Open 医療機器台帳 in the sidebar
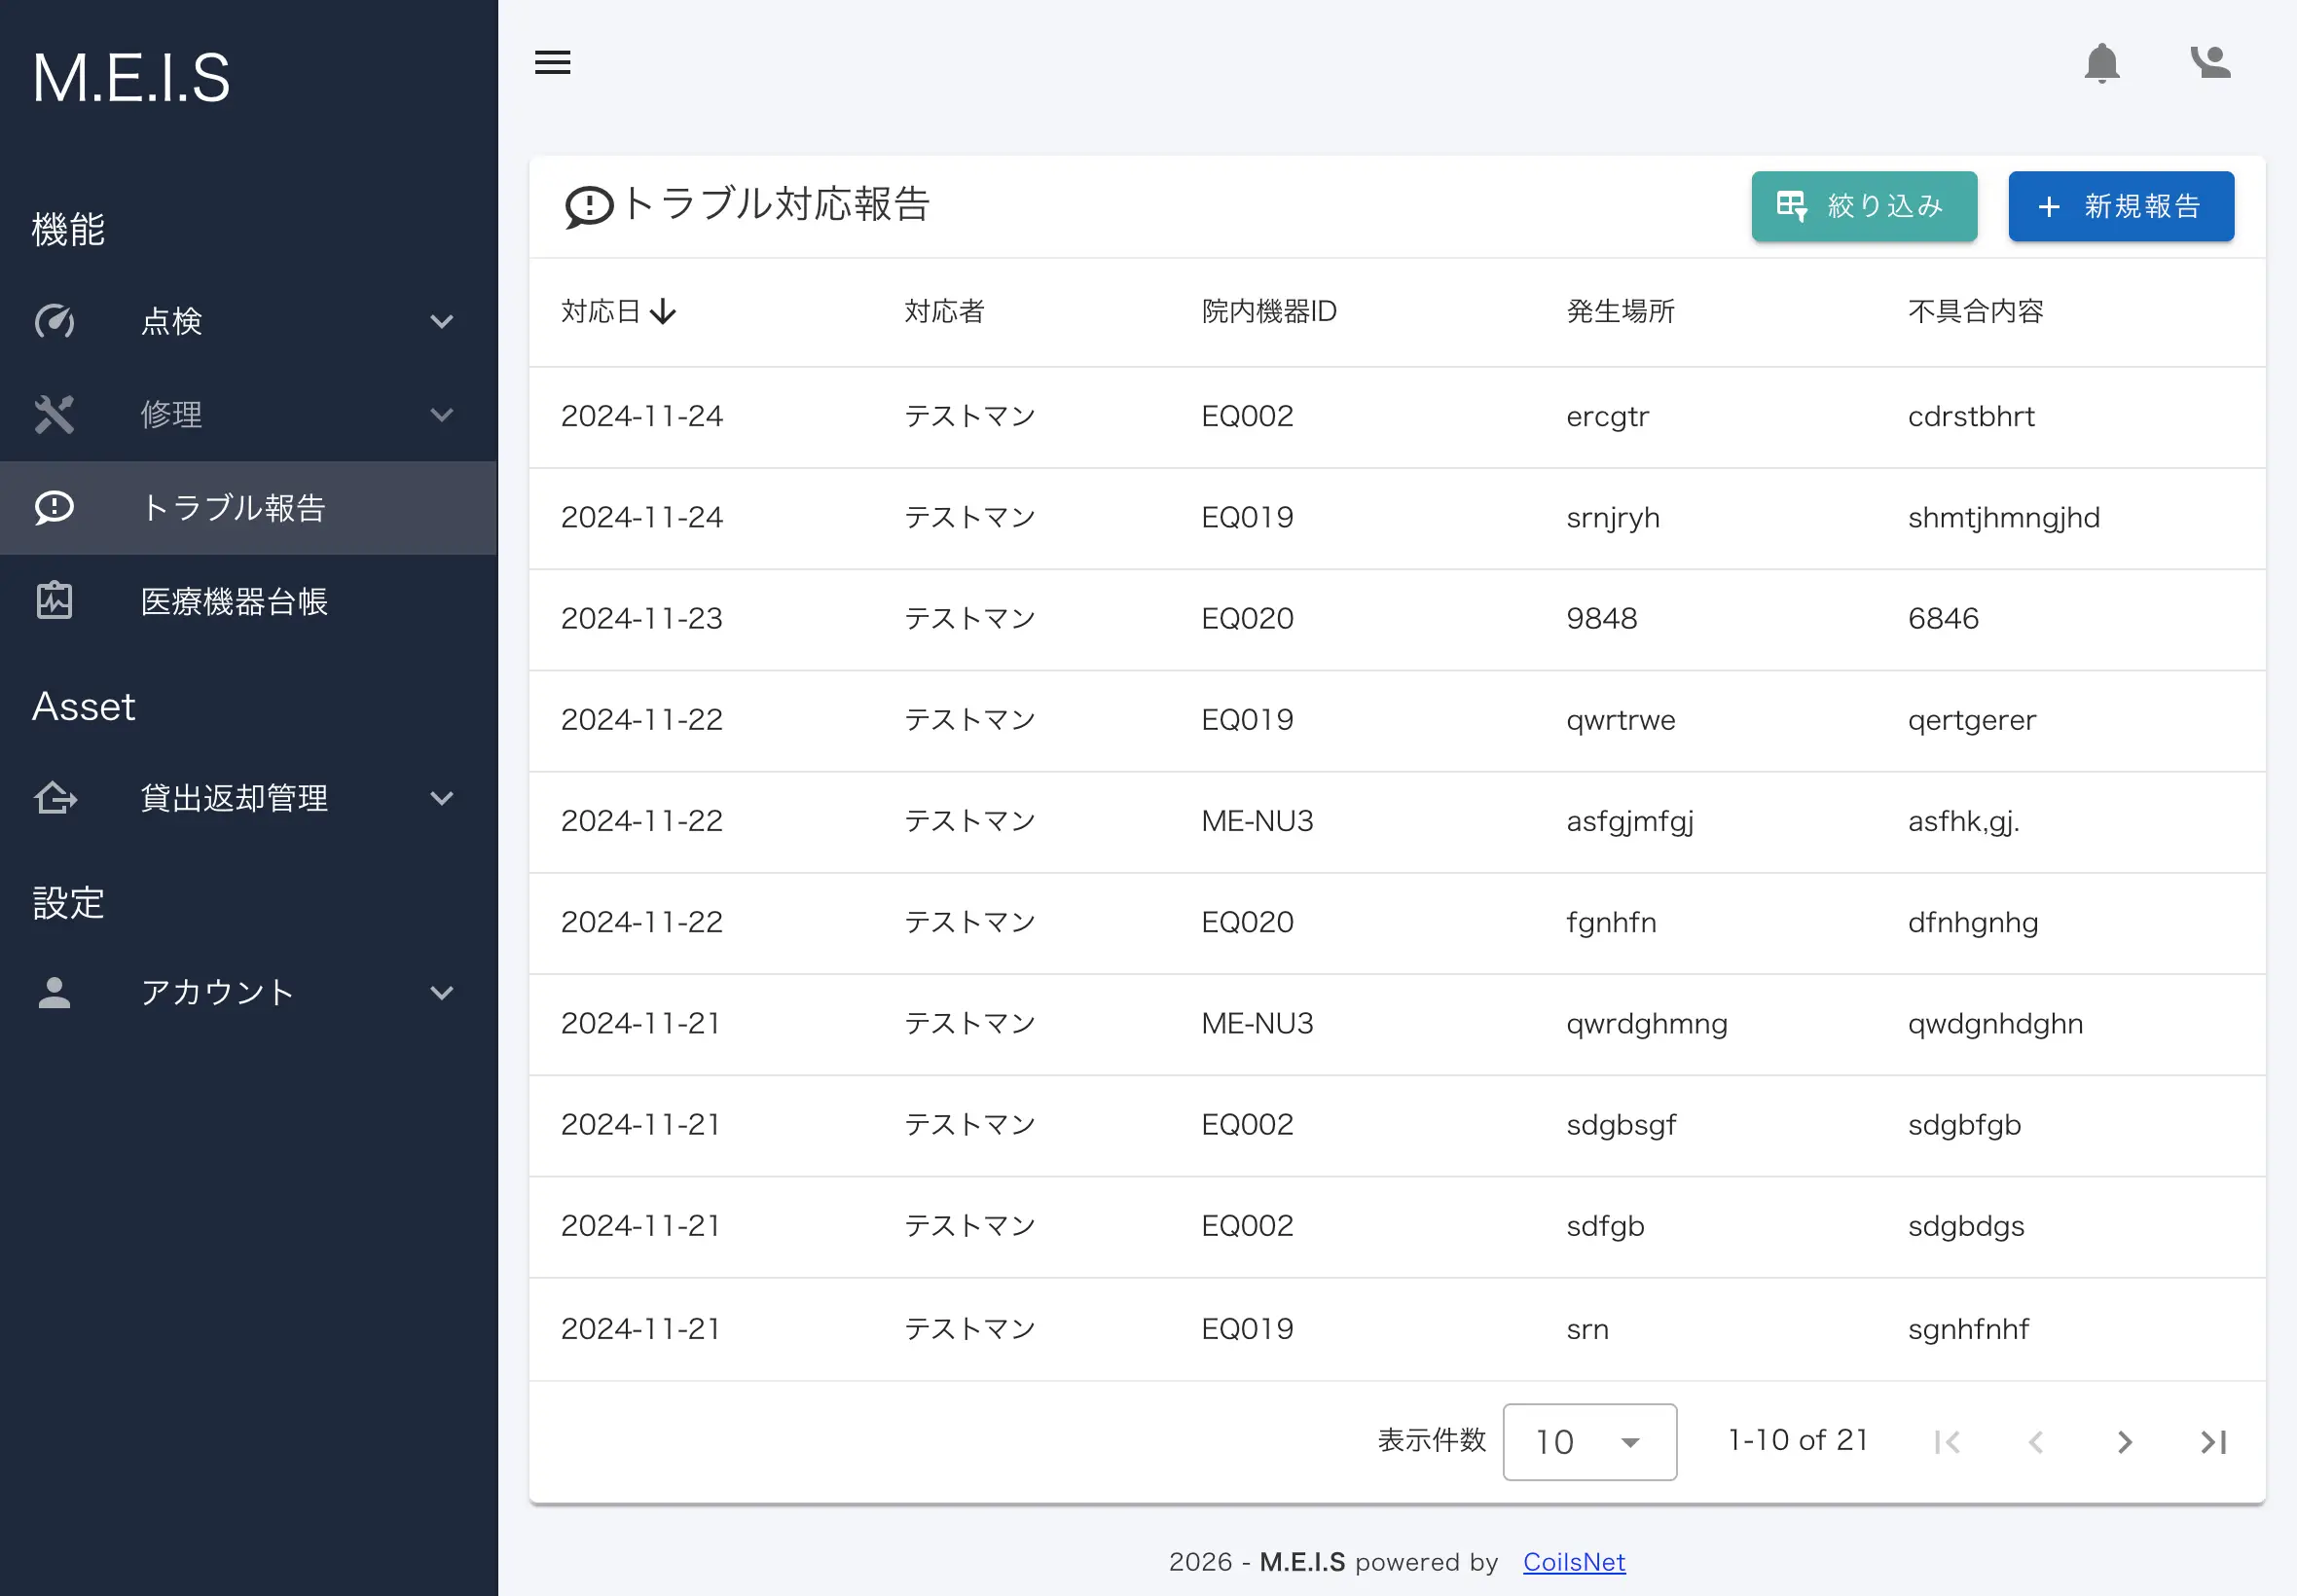The width and height of the screenshot is (2297, 1596). [x=248, y=601]
